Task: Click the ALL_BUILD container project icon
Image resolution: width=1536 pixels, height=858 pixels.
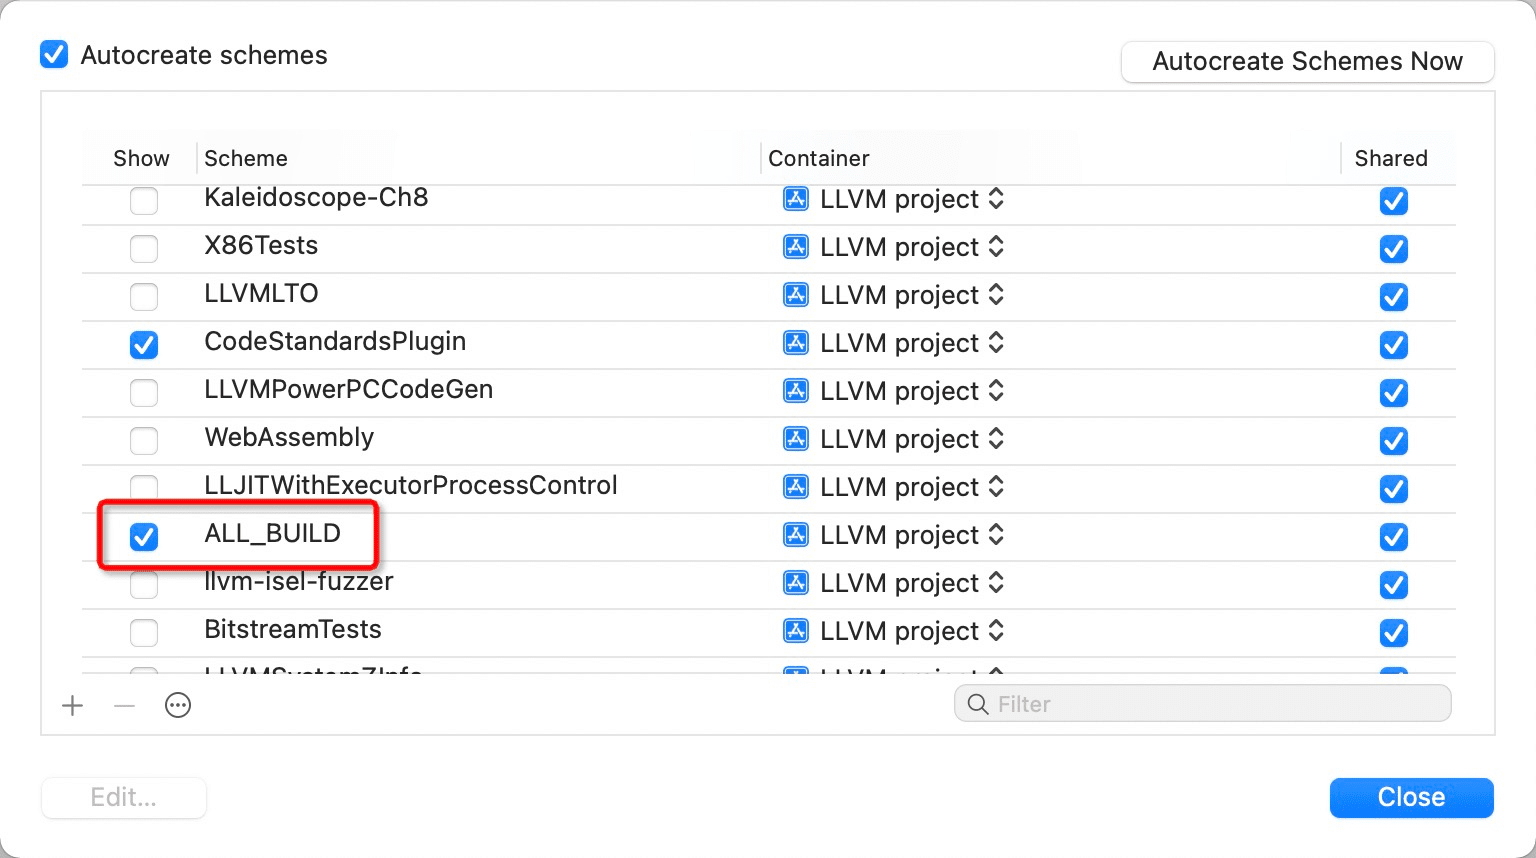Action: pyautogui.click(x=796, y=535)
